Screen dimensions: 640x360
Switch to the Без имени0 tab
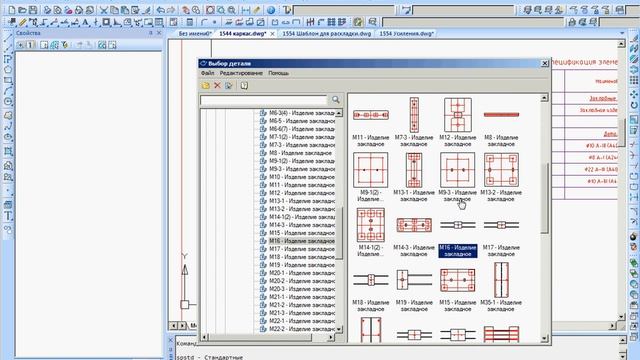[195, 34]
